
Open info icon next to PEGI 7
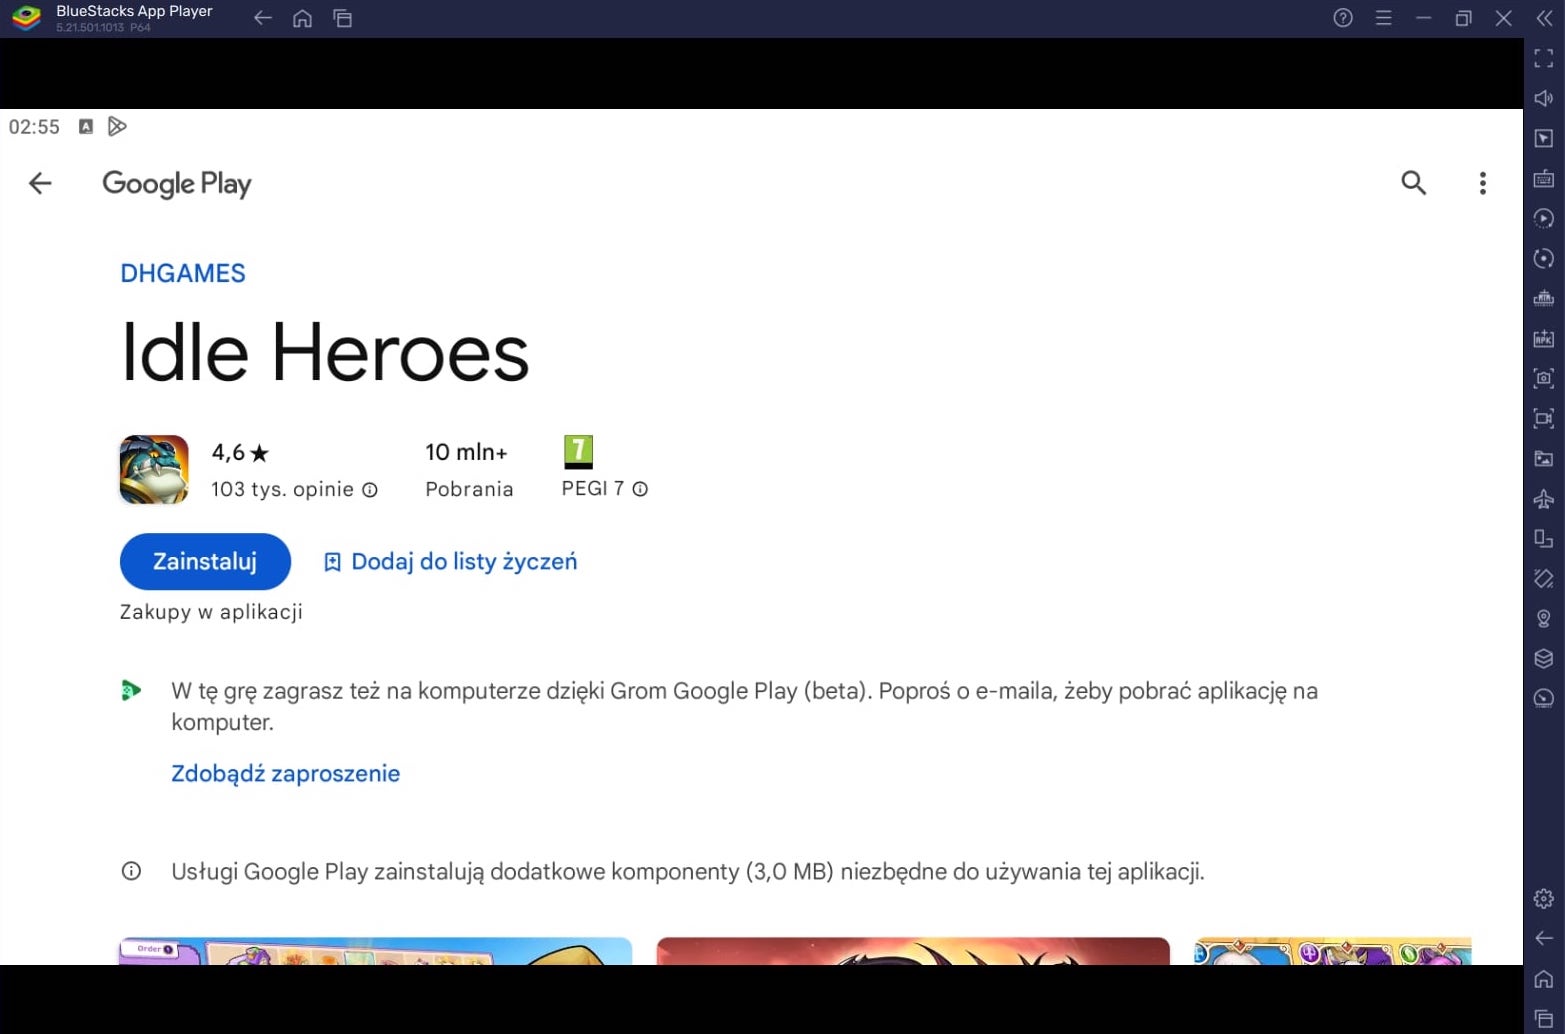[640, 489]
